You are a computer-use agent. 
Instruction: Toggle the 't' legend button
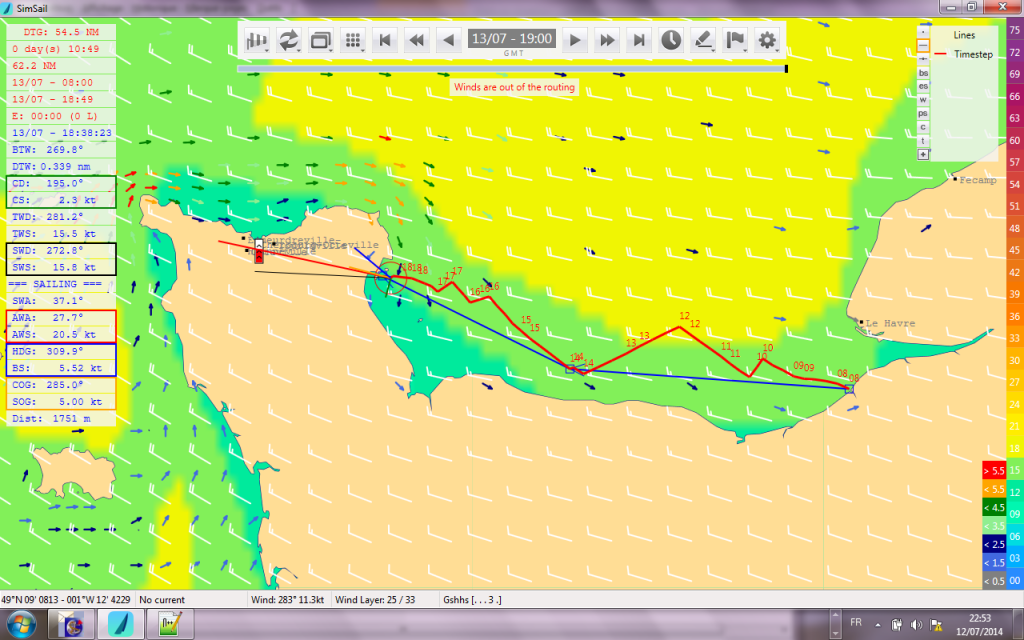tap(923, 141)
